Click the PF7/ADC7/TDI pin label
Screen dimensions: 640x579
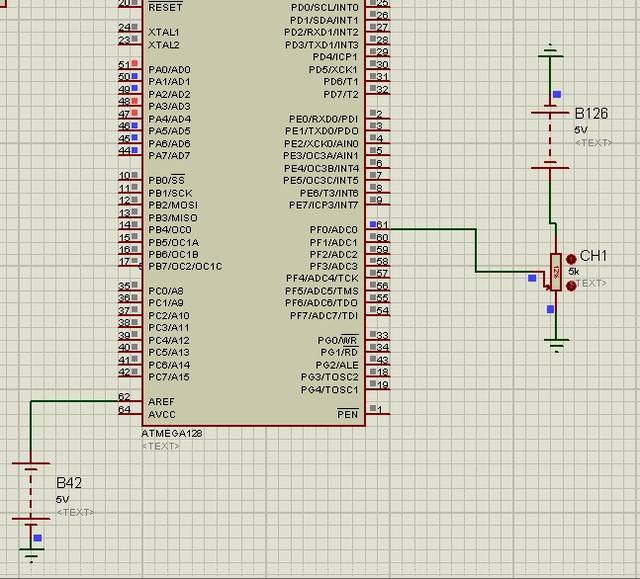pos(324,315)
